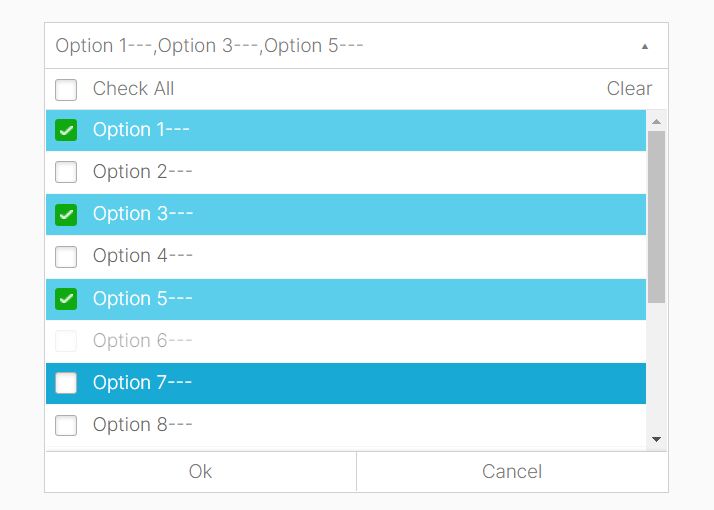This screenshot has width=714, height=510.
Task: Check the Option 4 checkbox
Action: point(66,257)
